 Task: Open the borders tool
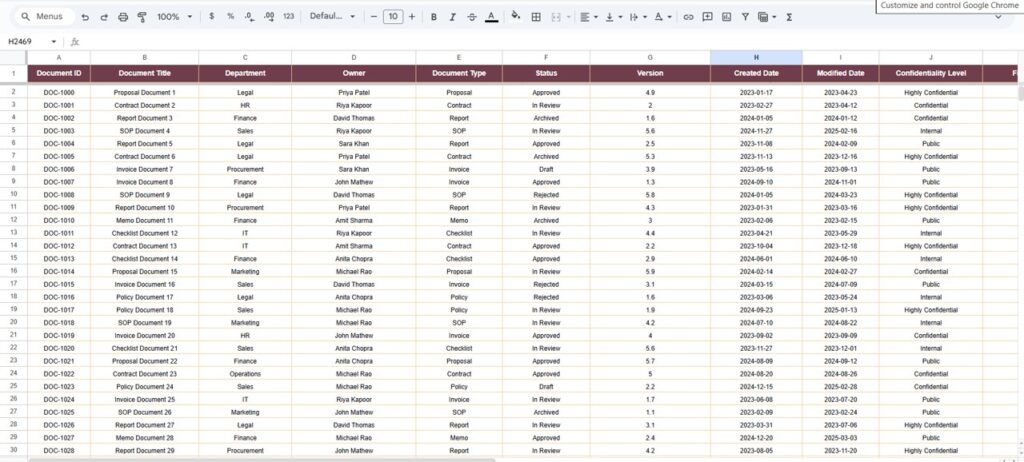click(536, 17)
